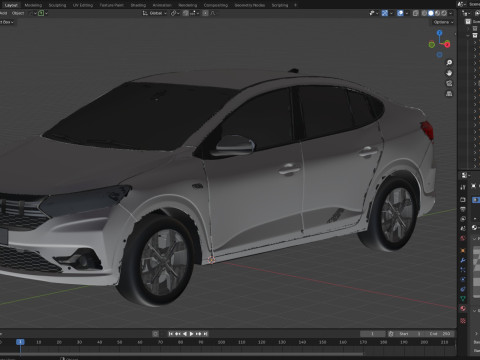Open the viewport shading options dropdown
This screenshot has width=480, height=360.
[450, 13]
